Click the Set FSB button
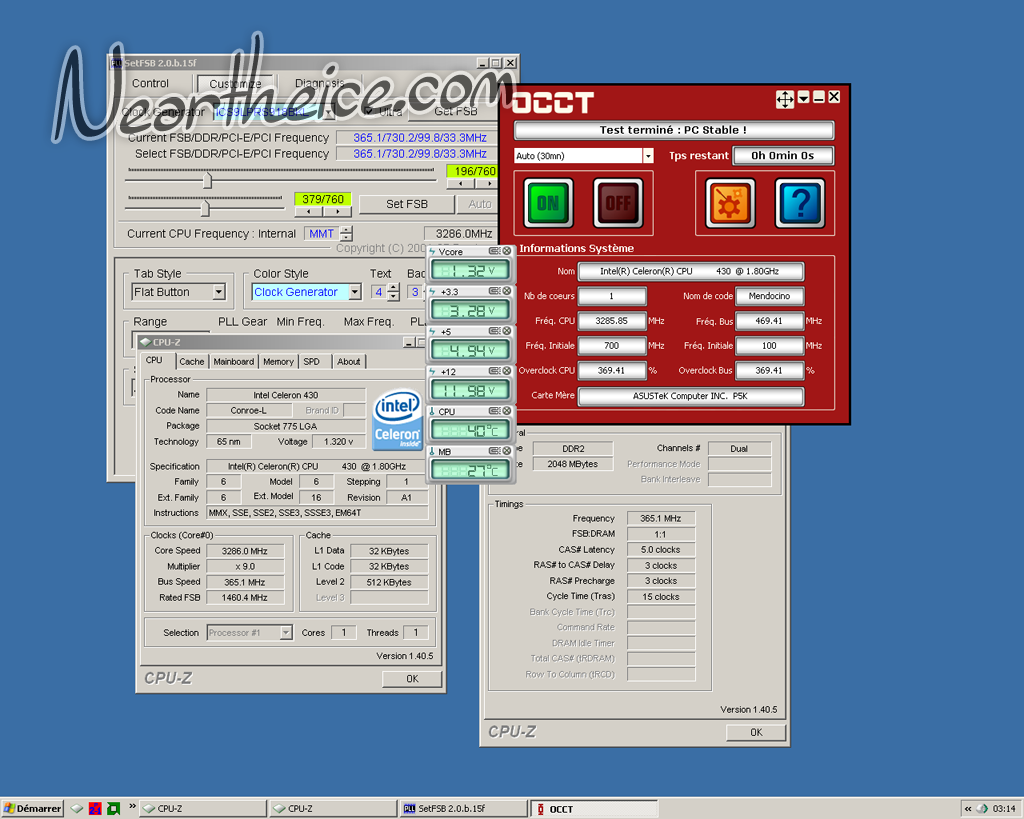This screenshot has height=819, width=1024. coord(407,204)
